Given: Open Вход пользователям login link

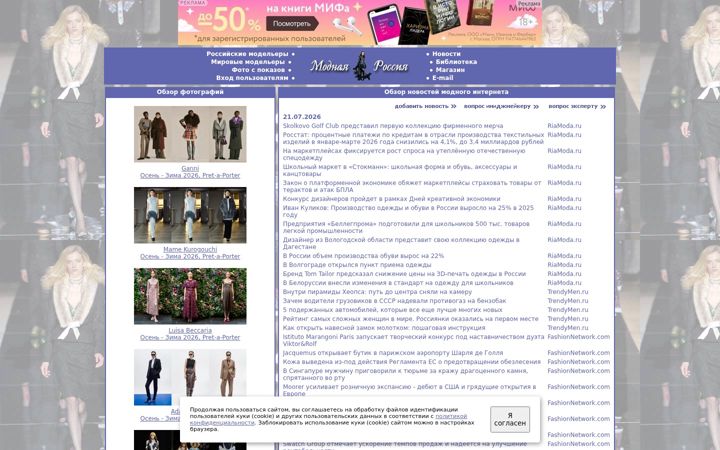Looking at the screenshot, I should pyautogui.click(x=252, y=78).
